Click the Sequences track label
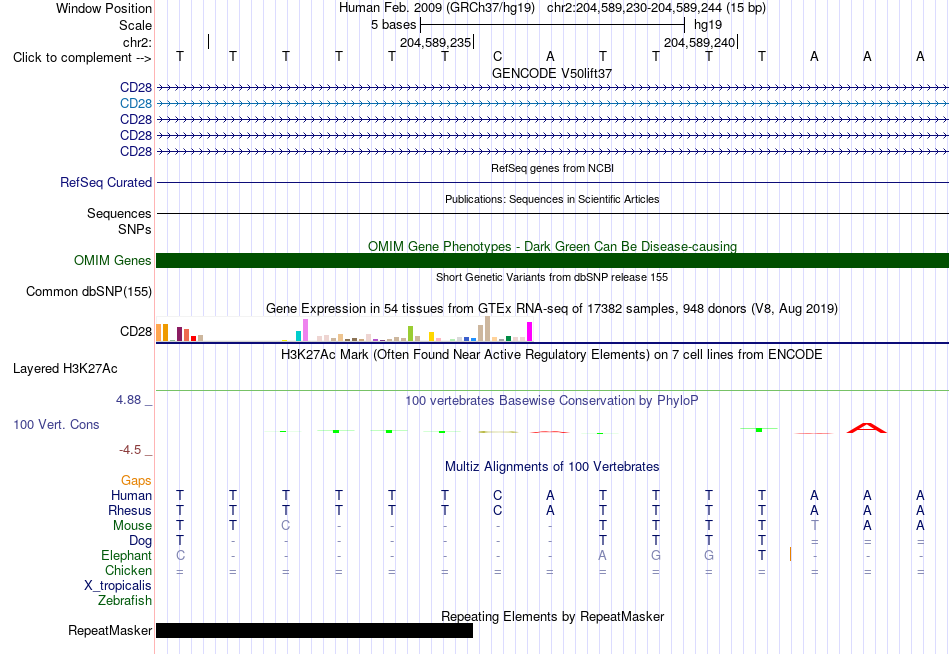Screen dimensions: 950x654 pyautogui.click(x=119, y=213)
